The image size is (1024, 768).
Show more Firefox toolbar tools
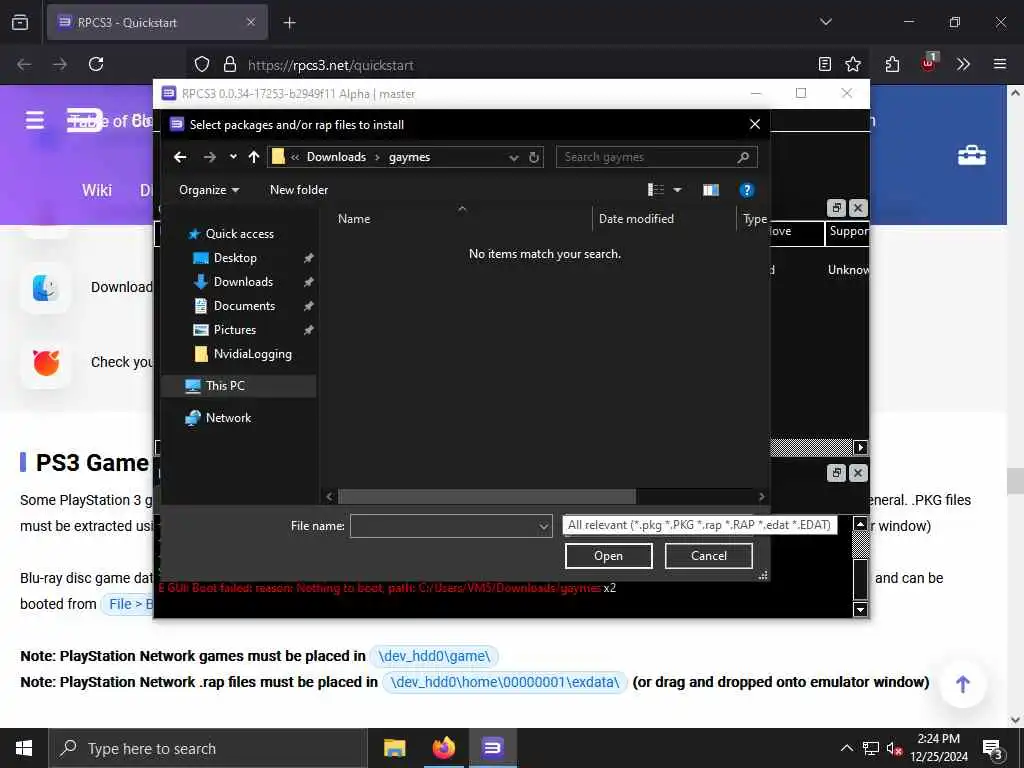click(963, 64)
